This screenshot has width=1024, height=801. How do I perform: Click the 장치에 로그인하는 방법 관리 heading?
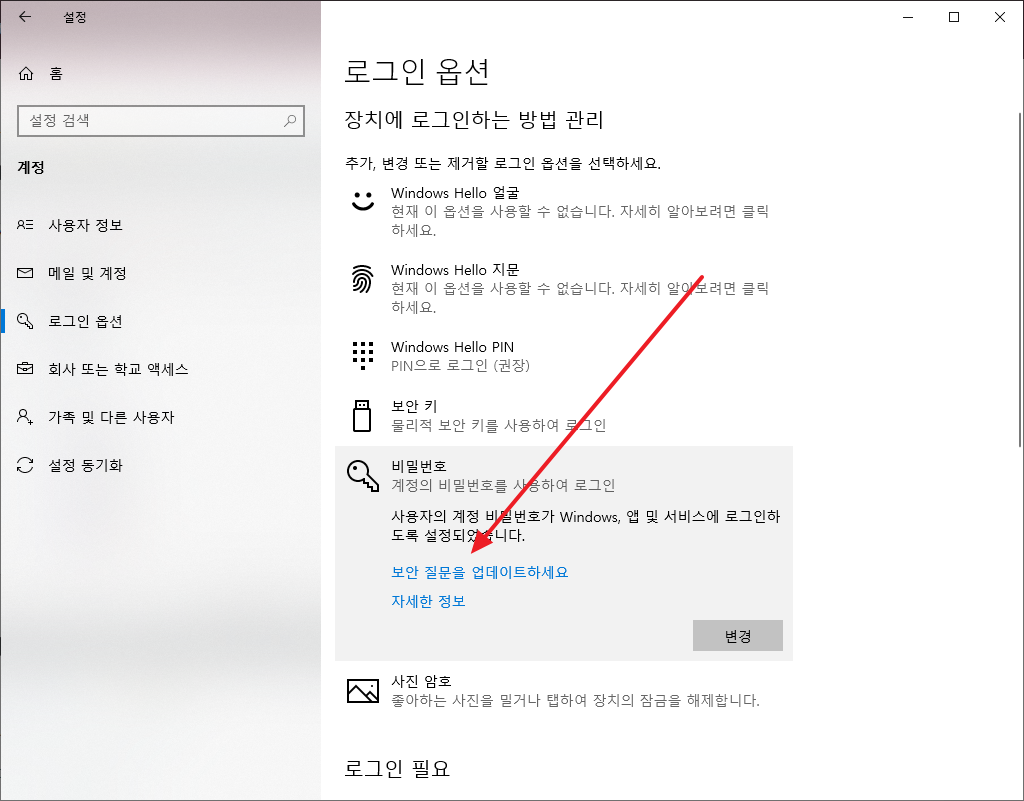click(473, 120)
